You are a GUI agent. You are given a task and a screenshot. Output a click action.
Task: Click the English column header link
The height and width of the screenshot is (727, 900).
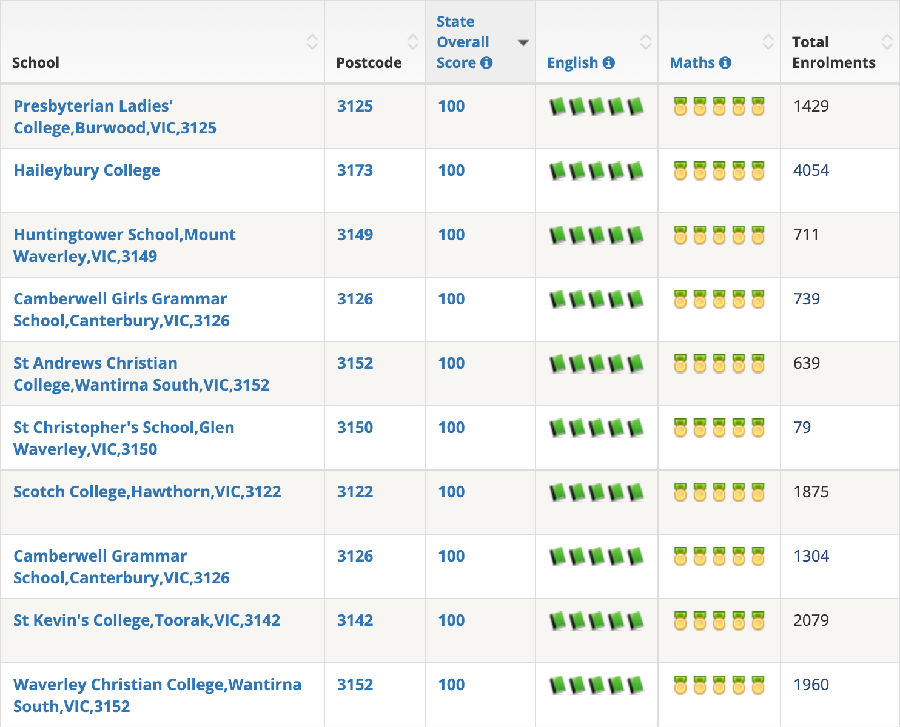[572, 63]
